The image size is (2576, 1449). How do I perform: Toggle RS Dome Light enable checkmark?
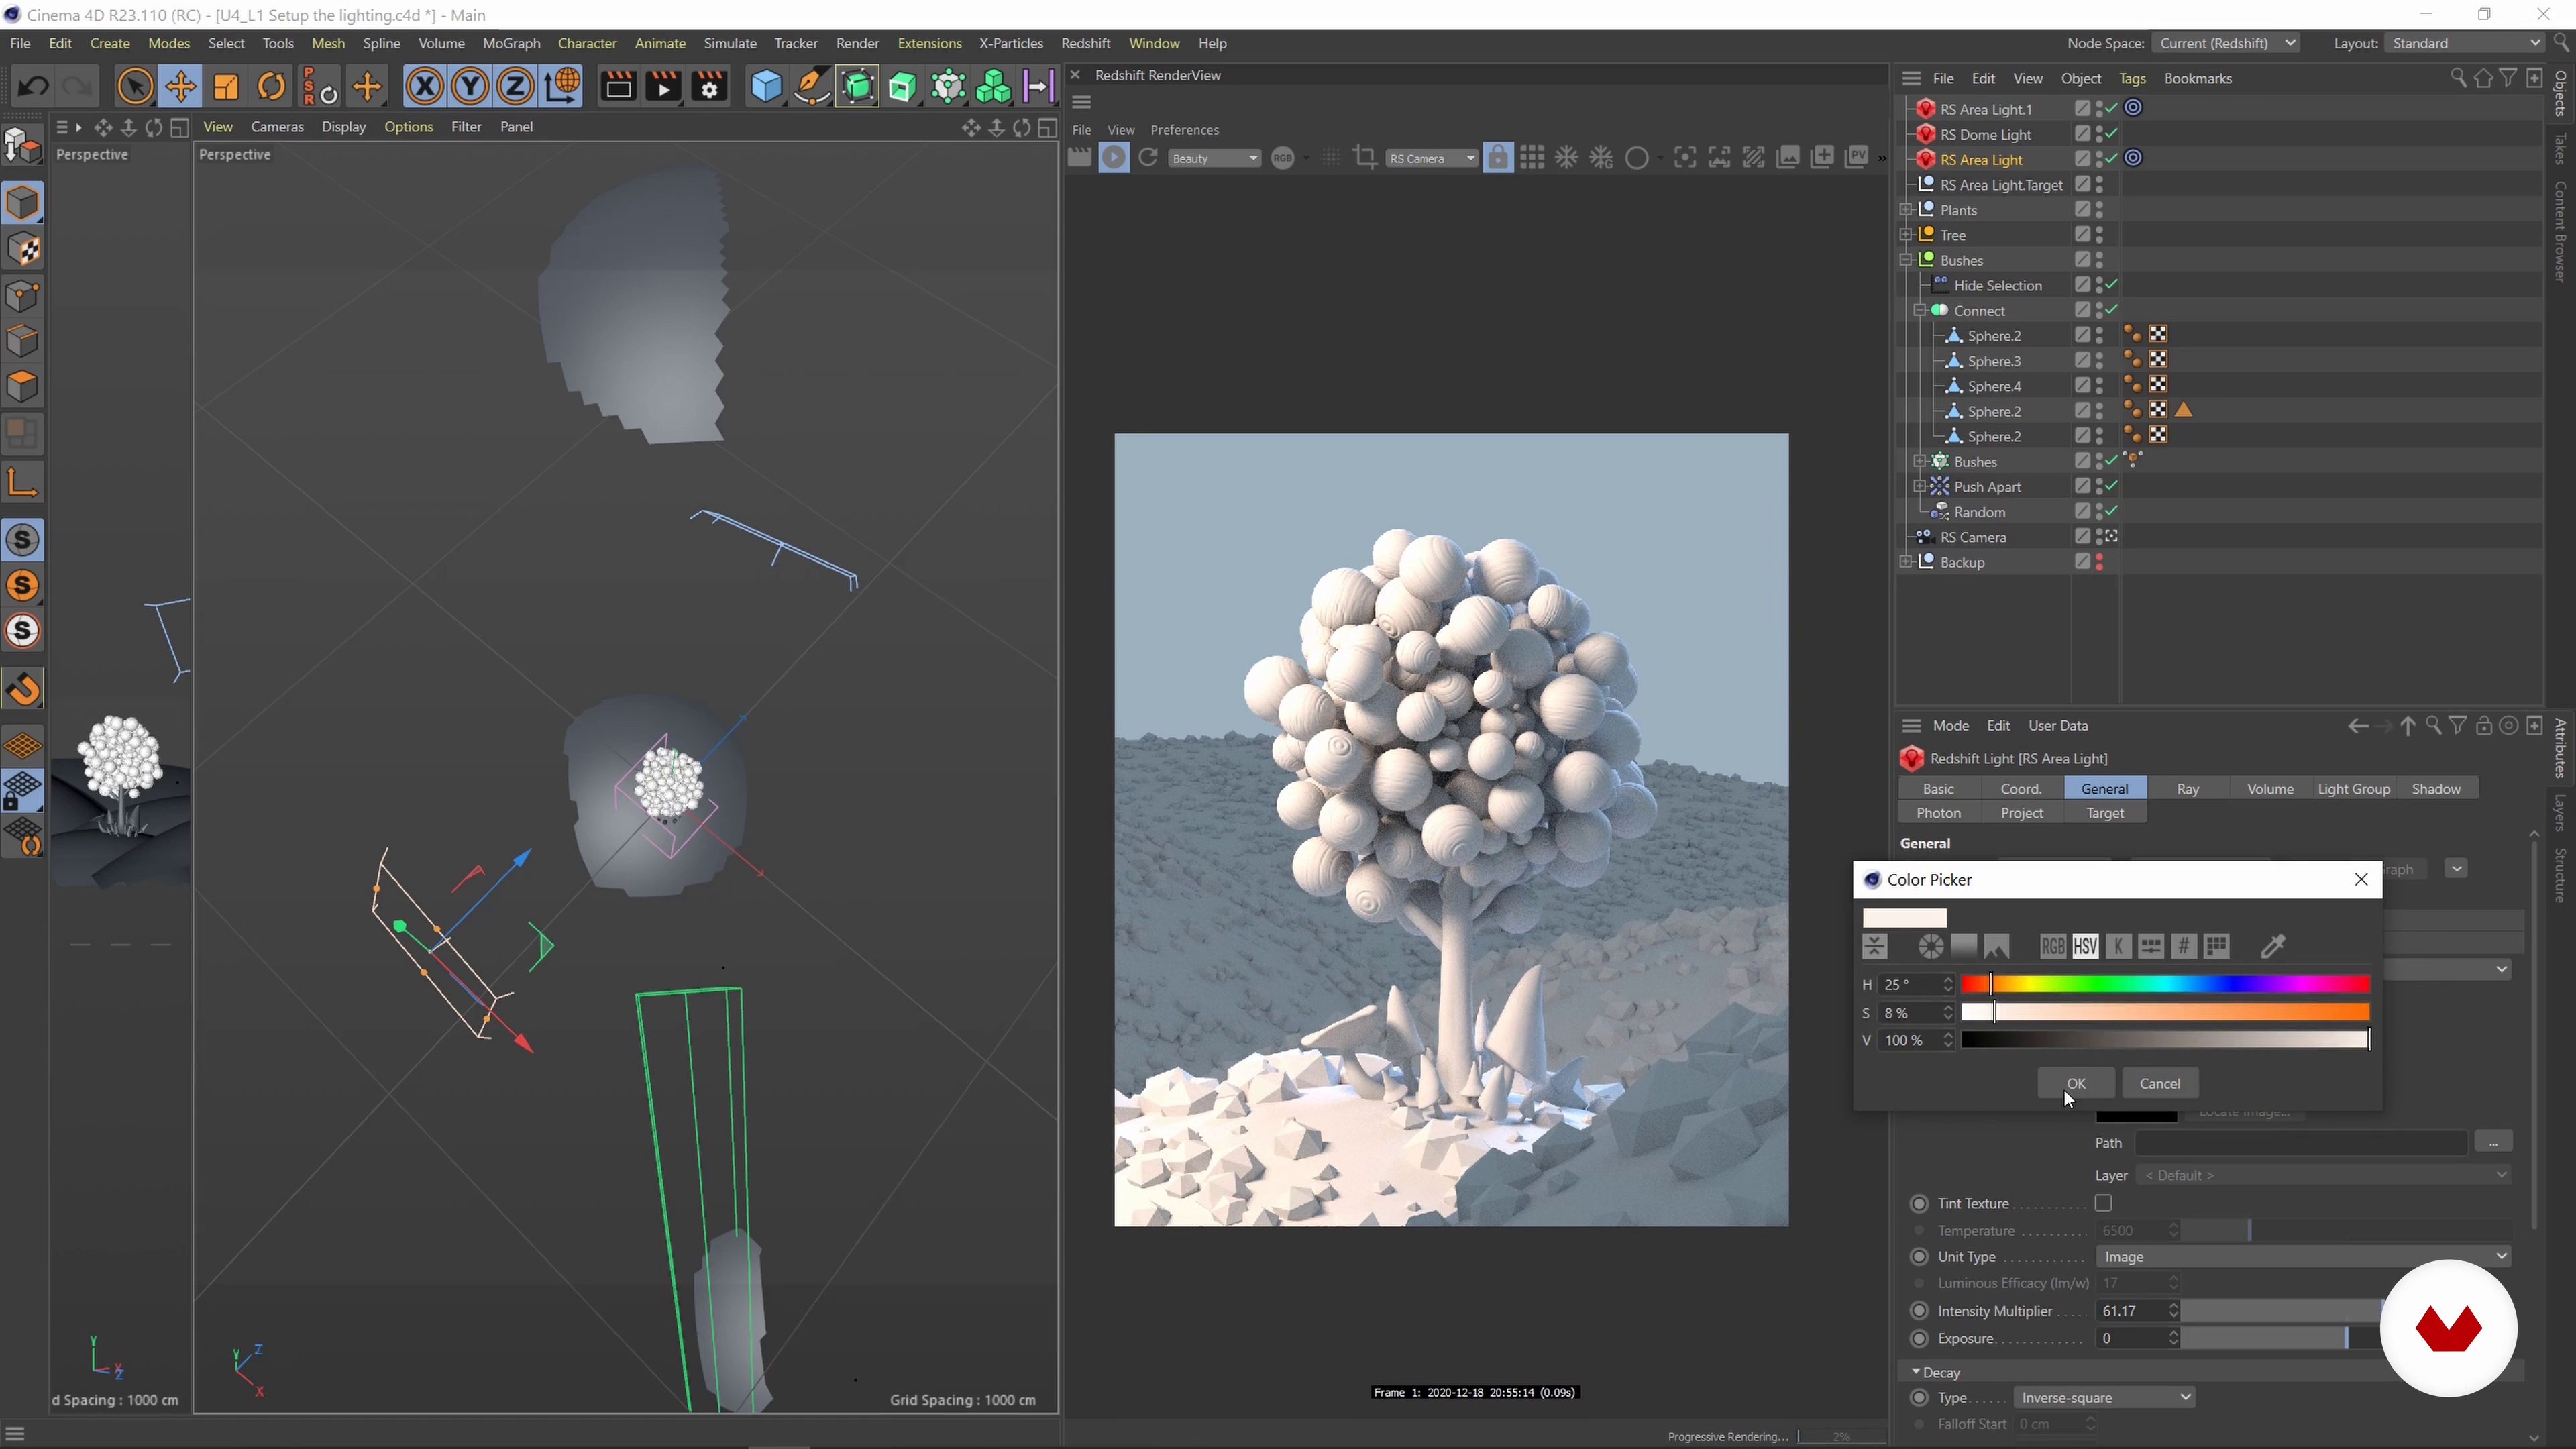pos(2111,134)
